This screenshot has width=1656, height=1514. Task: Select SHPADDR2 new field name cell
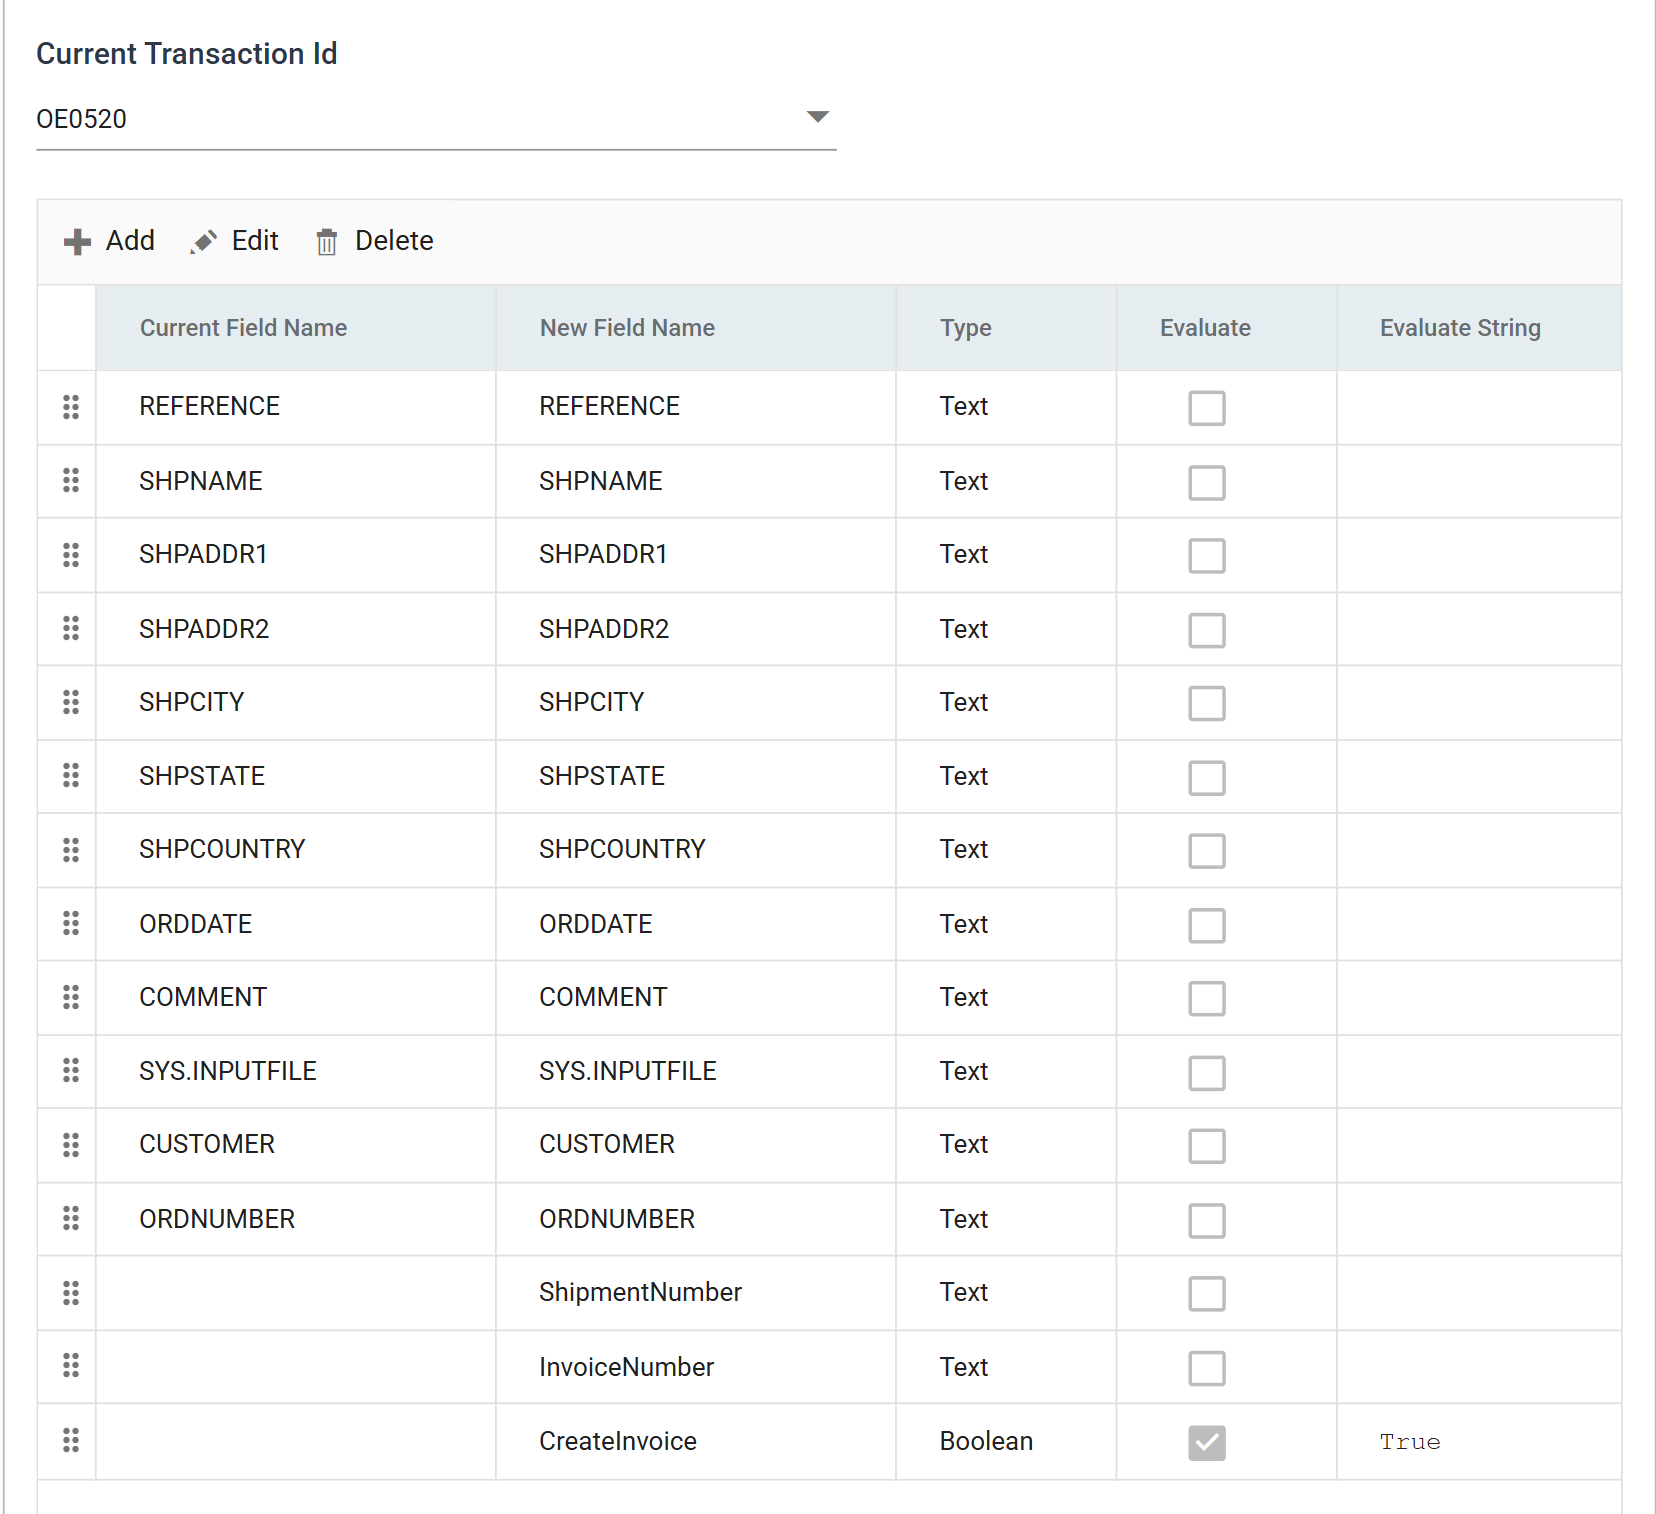pyautogui.click(x=696, y=629)
